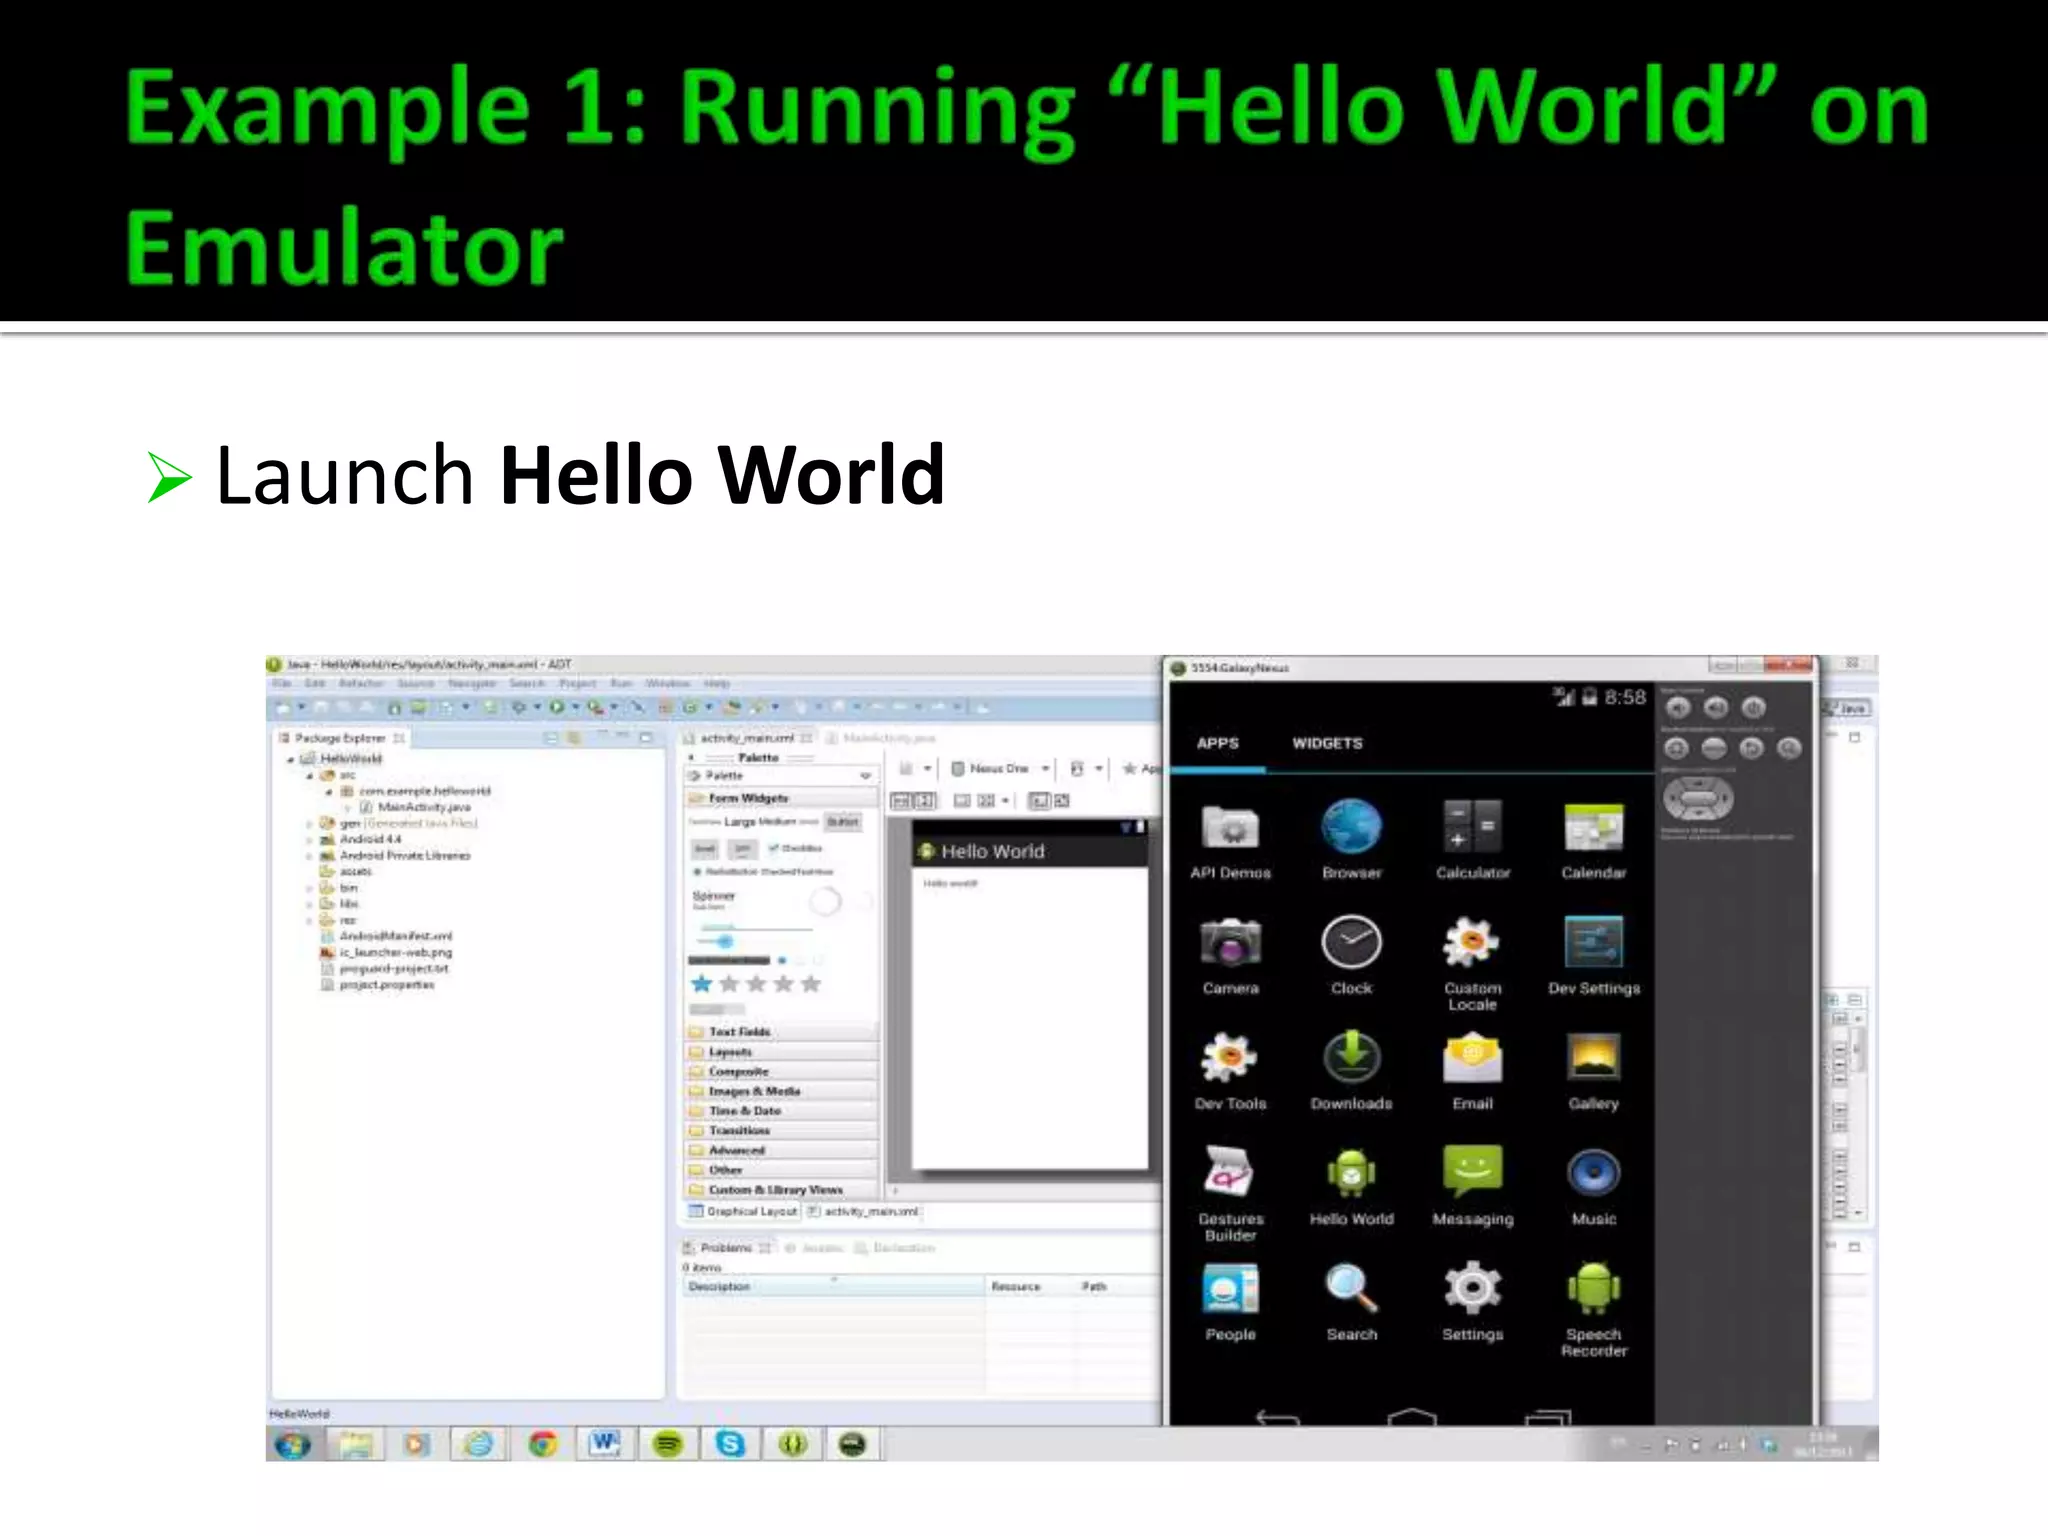This screenshot has height=1536, width=2048.
Task: Open Skype from the Windows taskbar
Action: (x=730, y=1444)
